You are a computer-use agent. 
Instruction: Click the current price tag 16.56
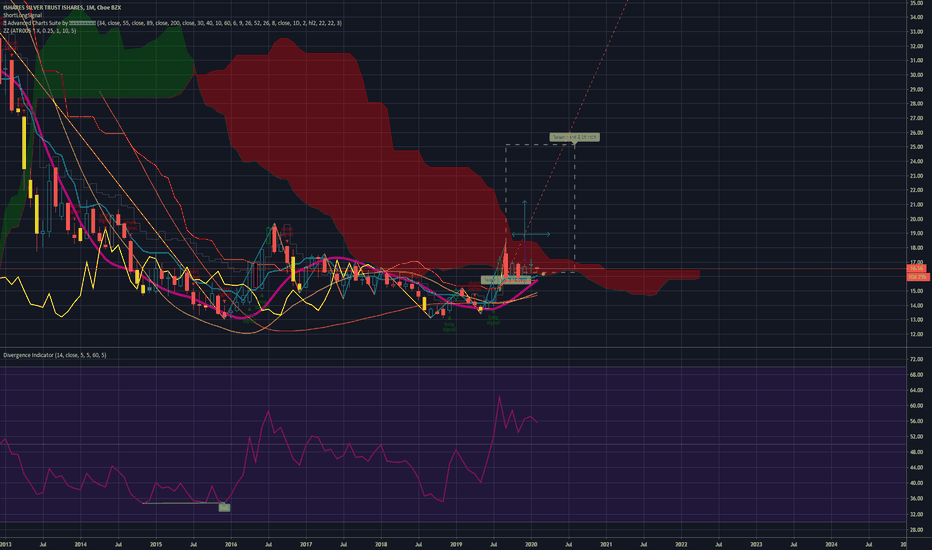point(919,269)
